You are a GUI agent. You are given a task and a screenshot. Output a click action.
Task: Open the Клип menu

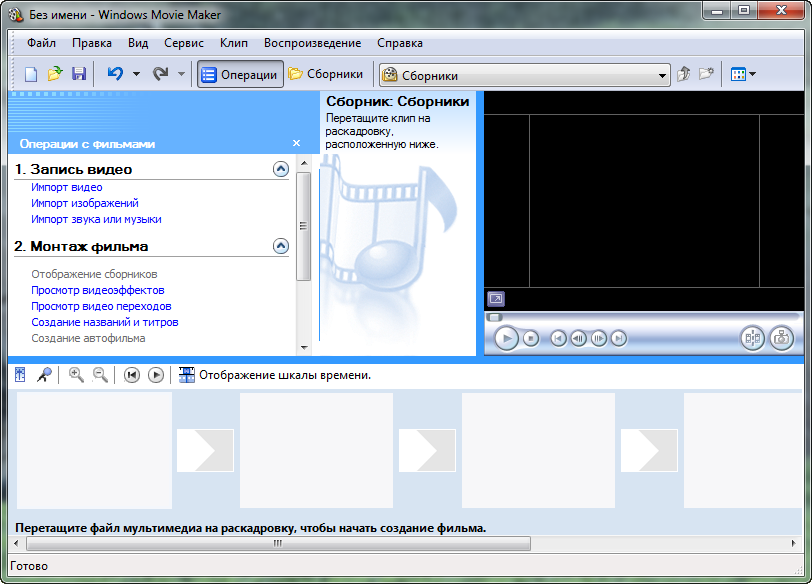pyautogui.click(x=234, y=43)
